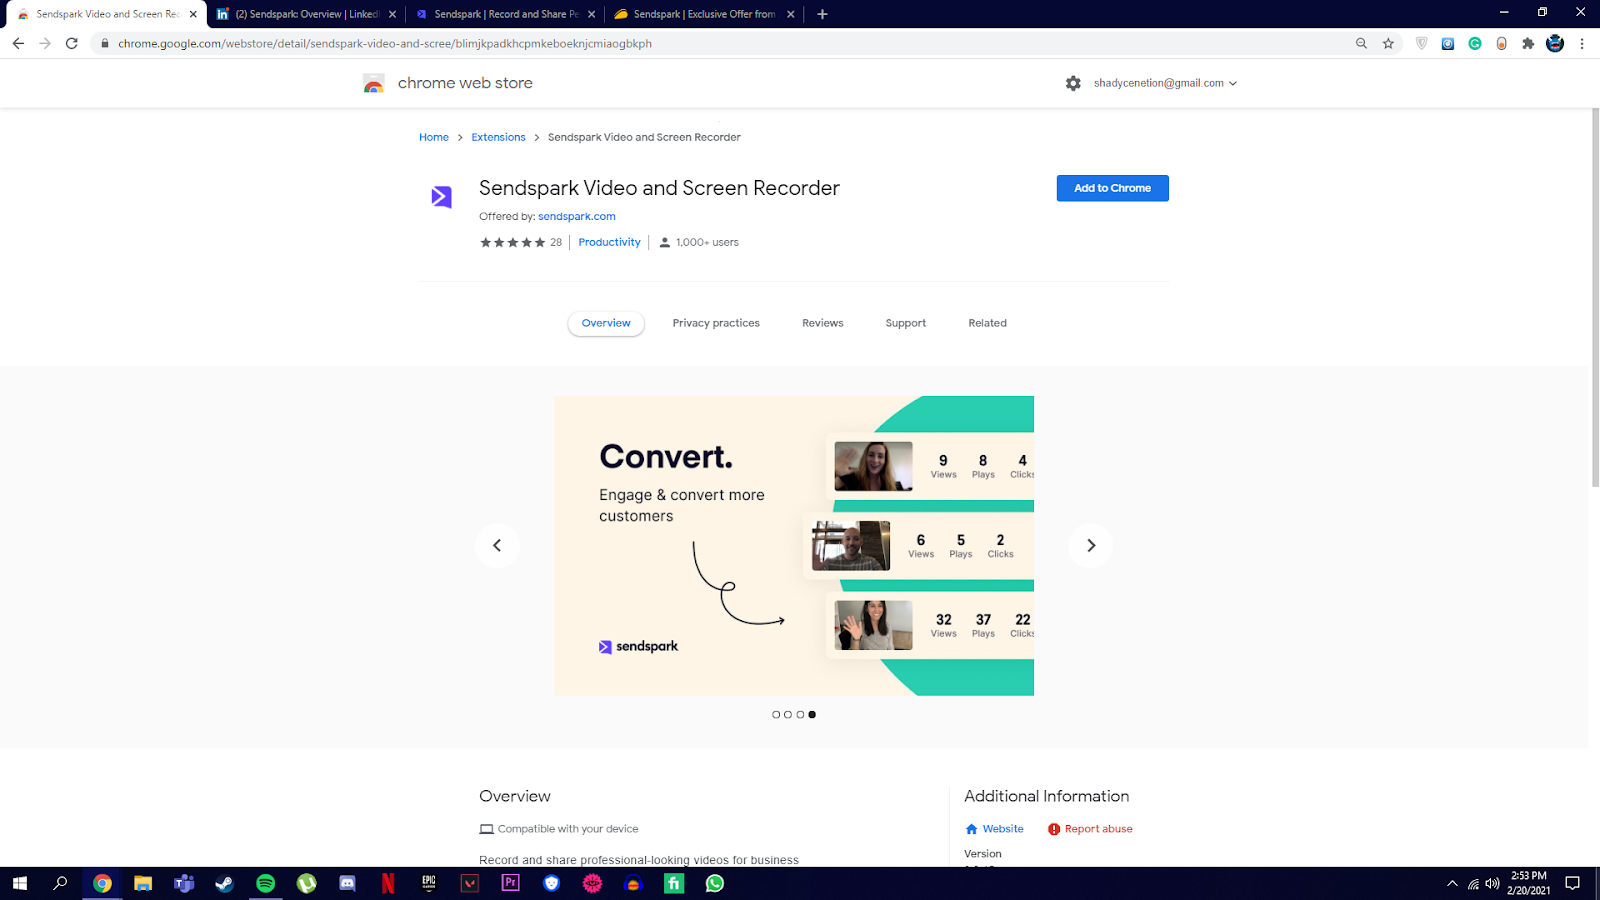The height and width of the screenshot is (900, 1600).
Task: Click the zoom magnifier icon in address bar
Action: [1361, 43]
